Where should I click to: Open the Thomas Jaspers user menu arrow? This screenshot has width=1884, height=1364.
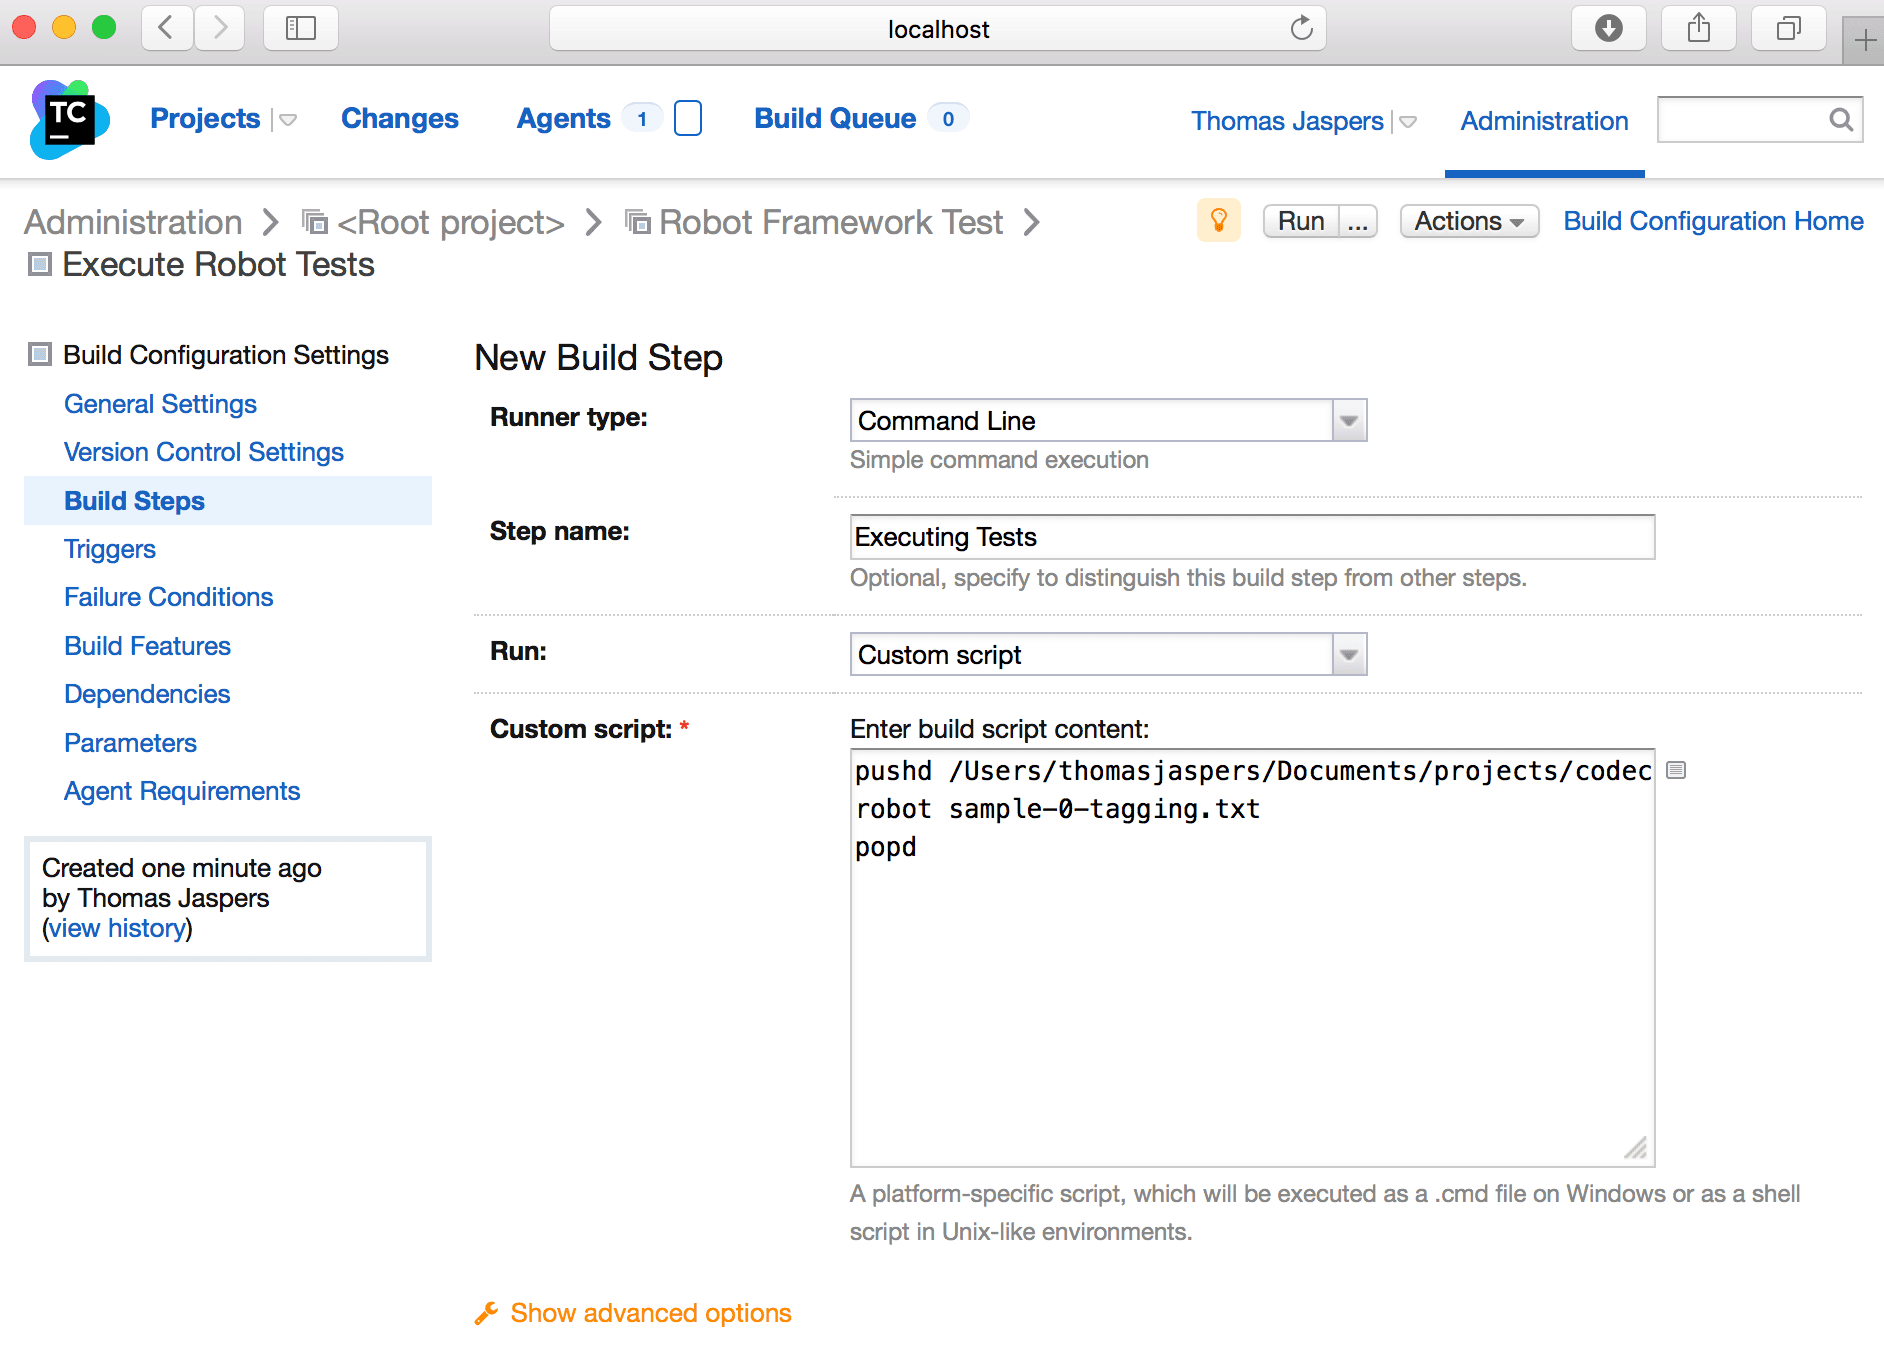click(x=1408, y=122)
